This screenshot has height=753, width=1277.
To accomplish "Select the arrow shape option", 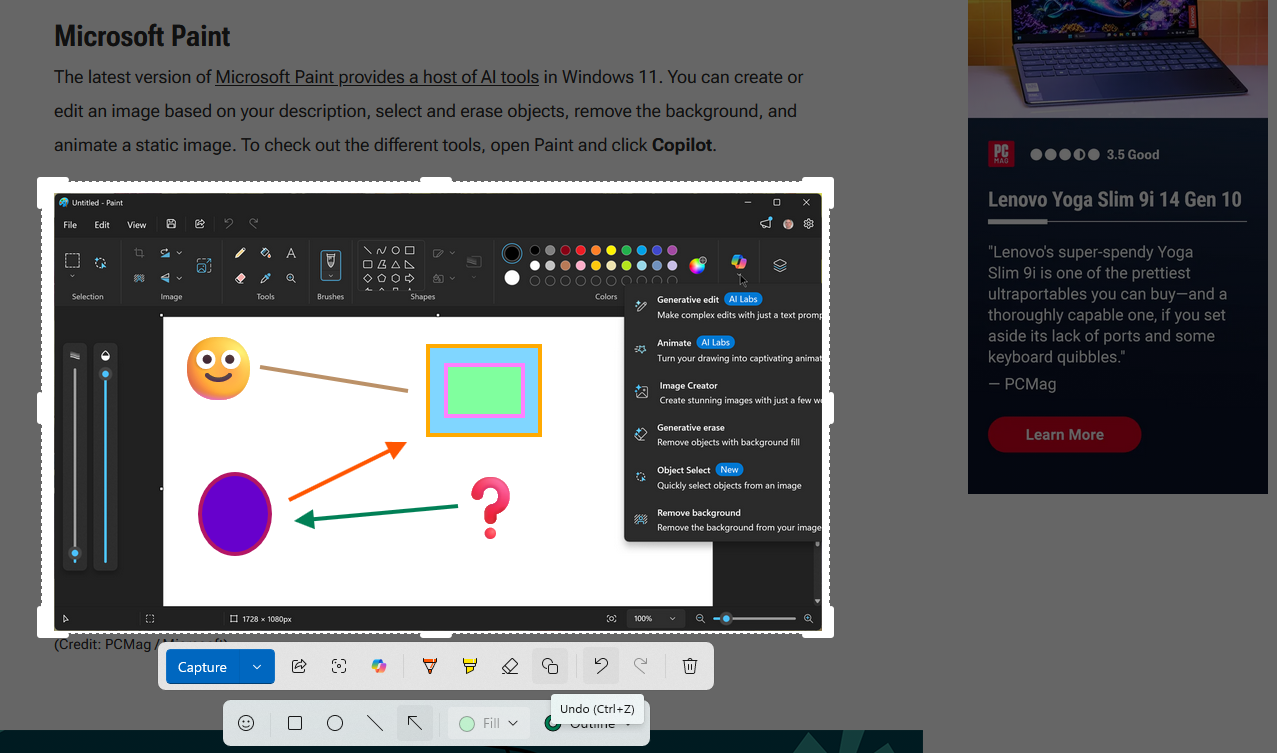I will (415, 723).
